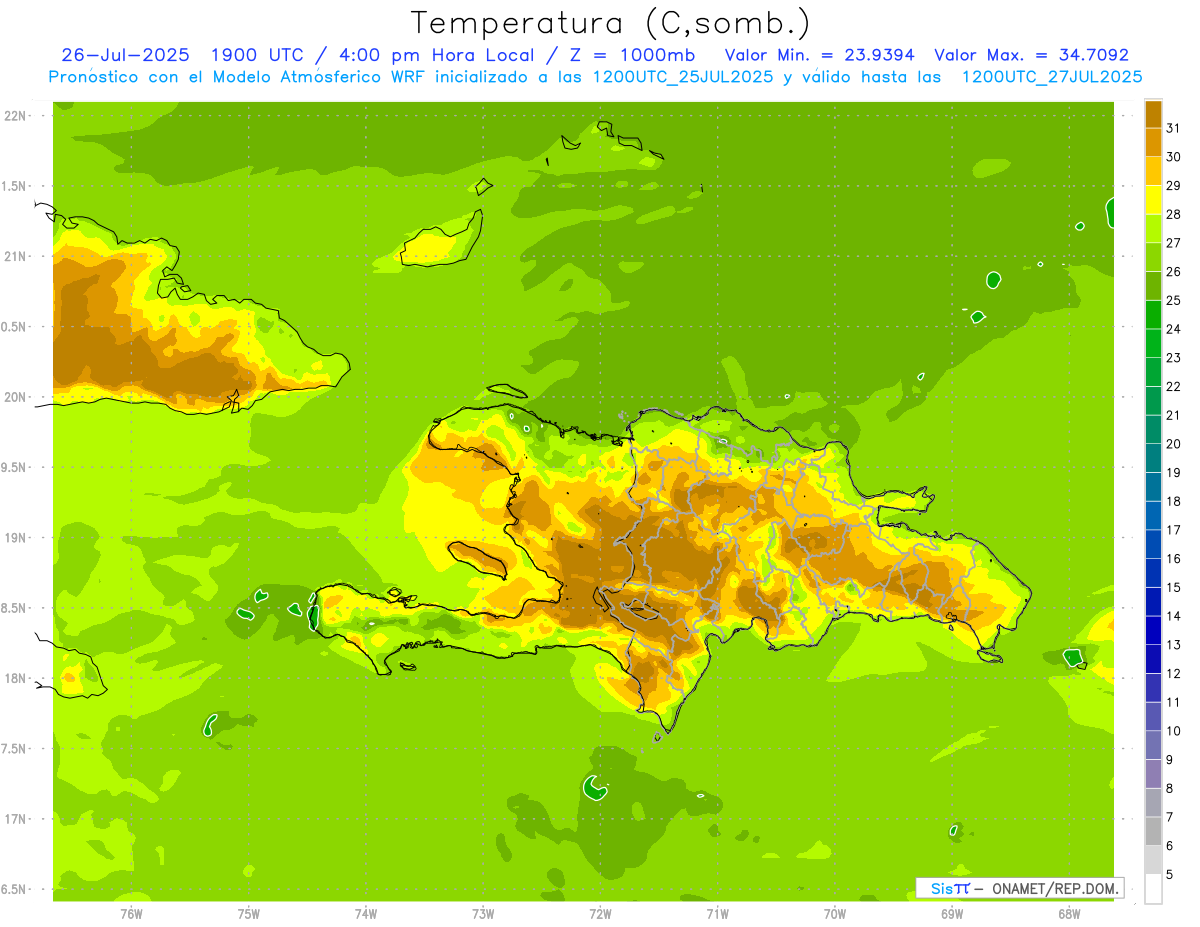Viewport: 1200px width, 927px height.
Task: Click the colorbar value label "11"
Action: point(1174,702)
